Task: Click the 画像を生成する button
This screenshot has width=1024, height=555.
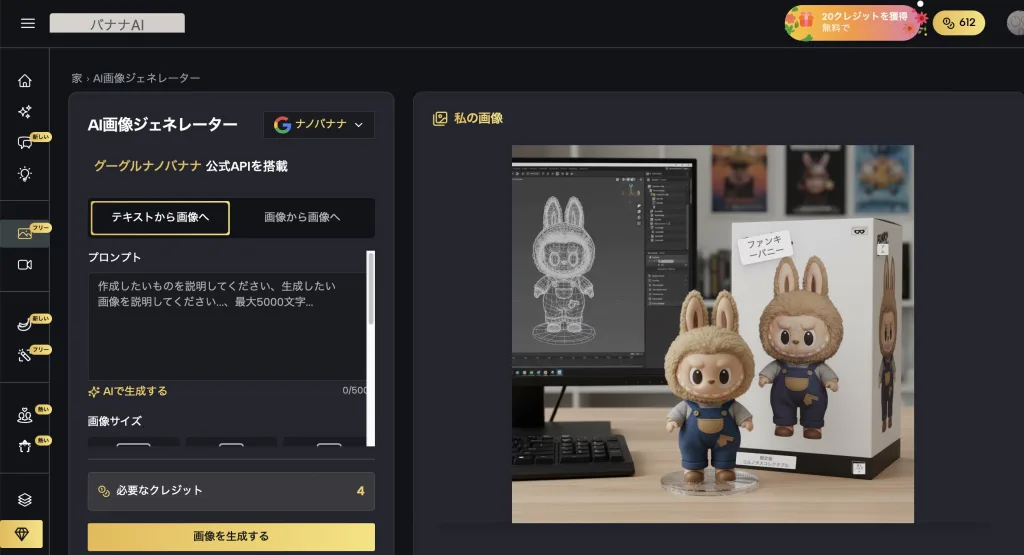Action: coord(231,536)
